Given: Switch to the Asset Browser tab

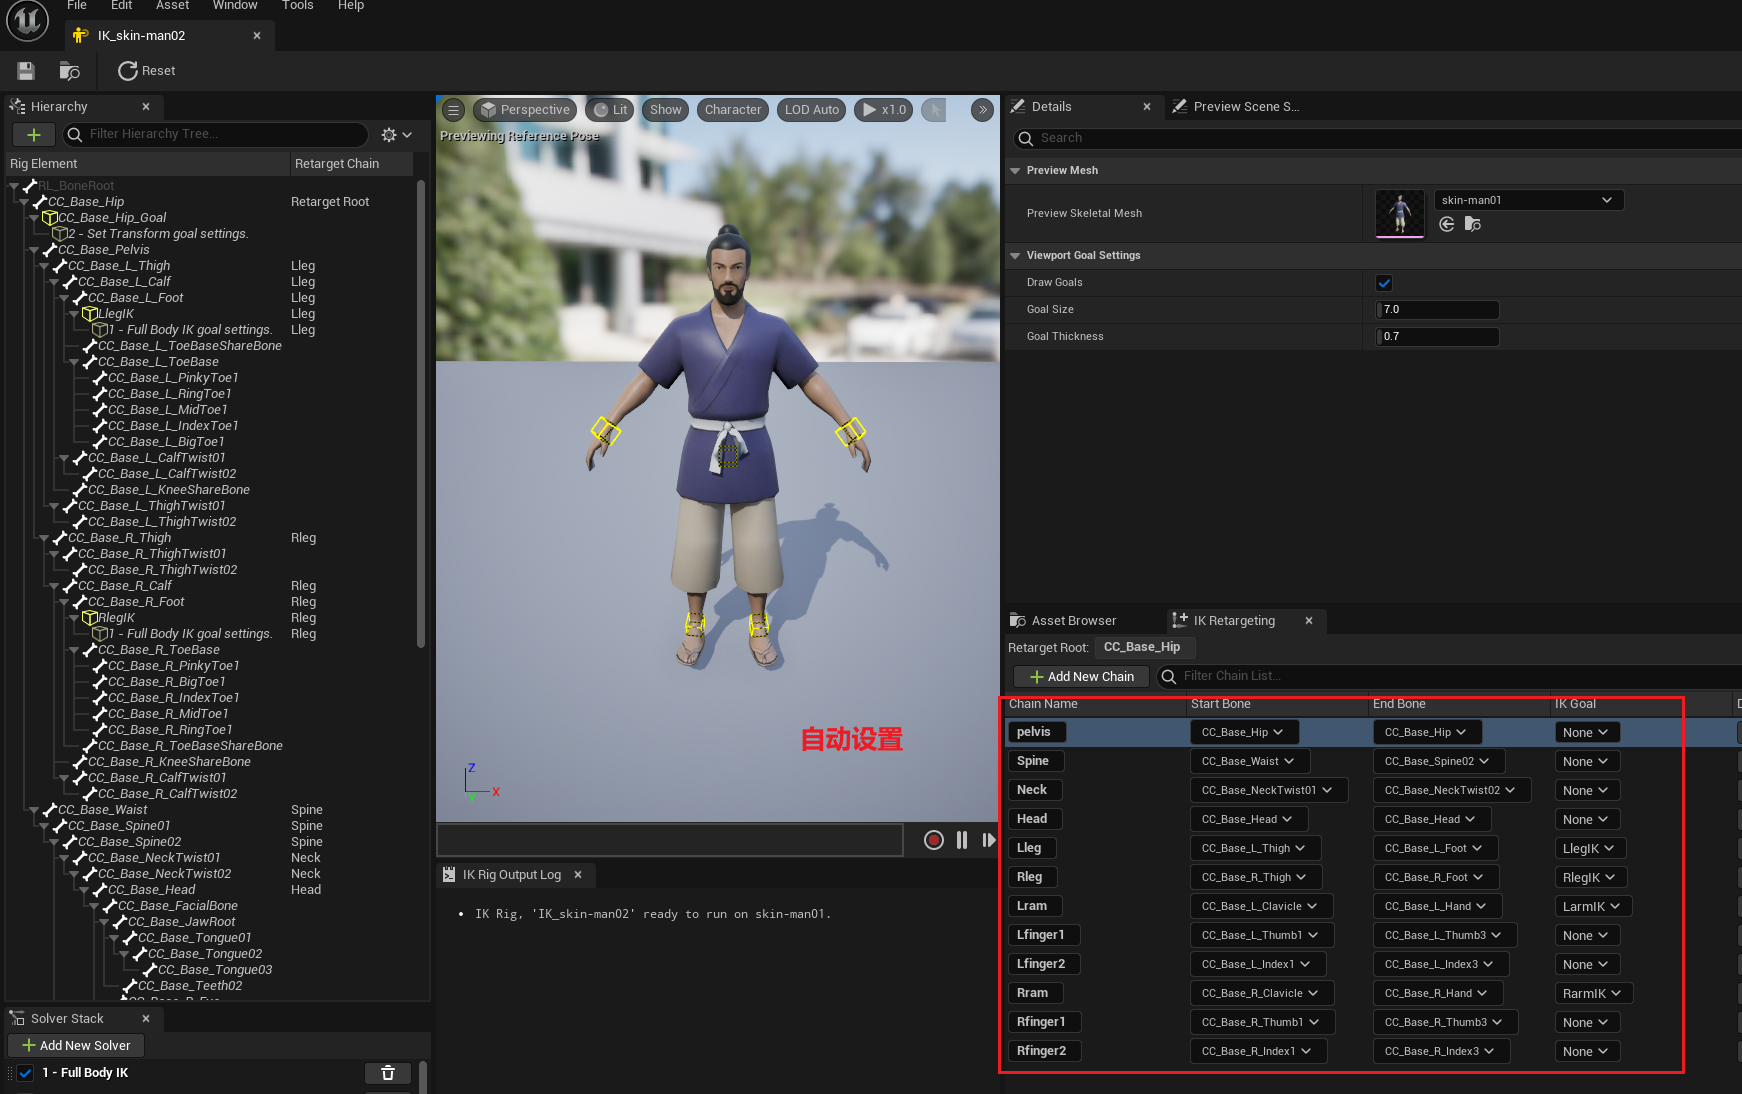Looking at the screenshot, I should pos(1073,621).
